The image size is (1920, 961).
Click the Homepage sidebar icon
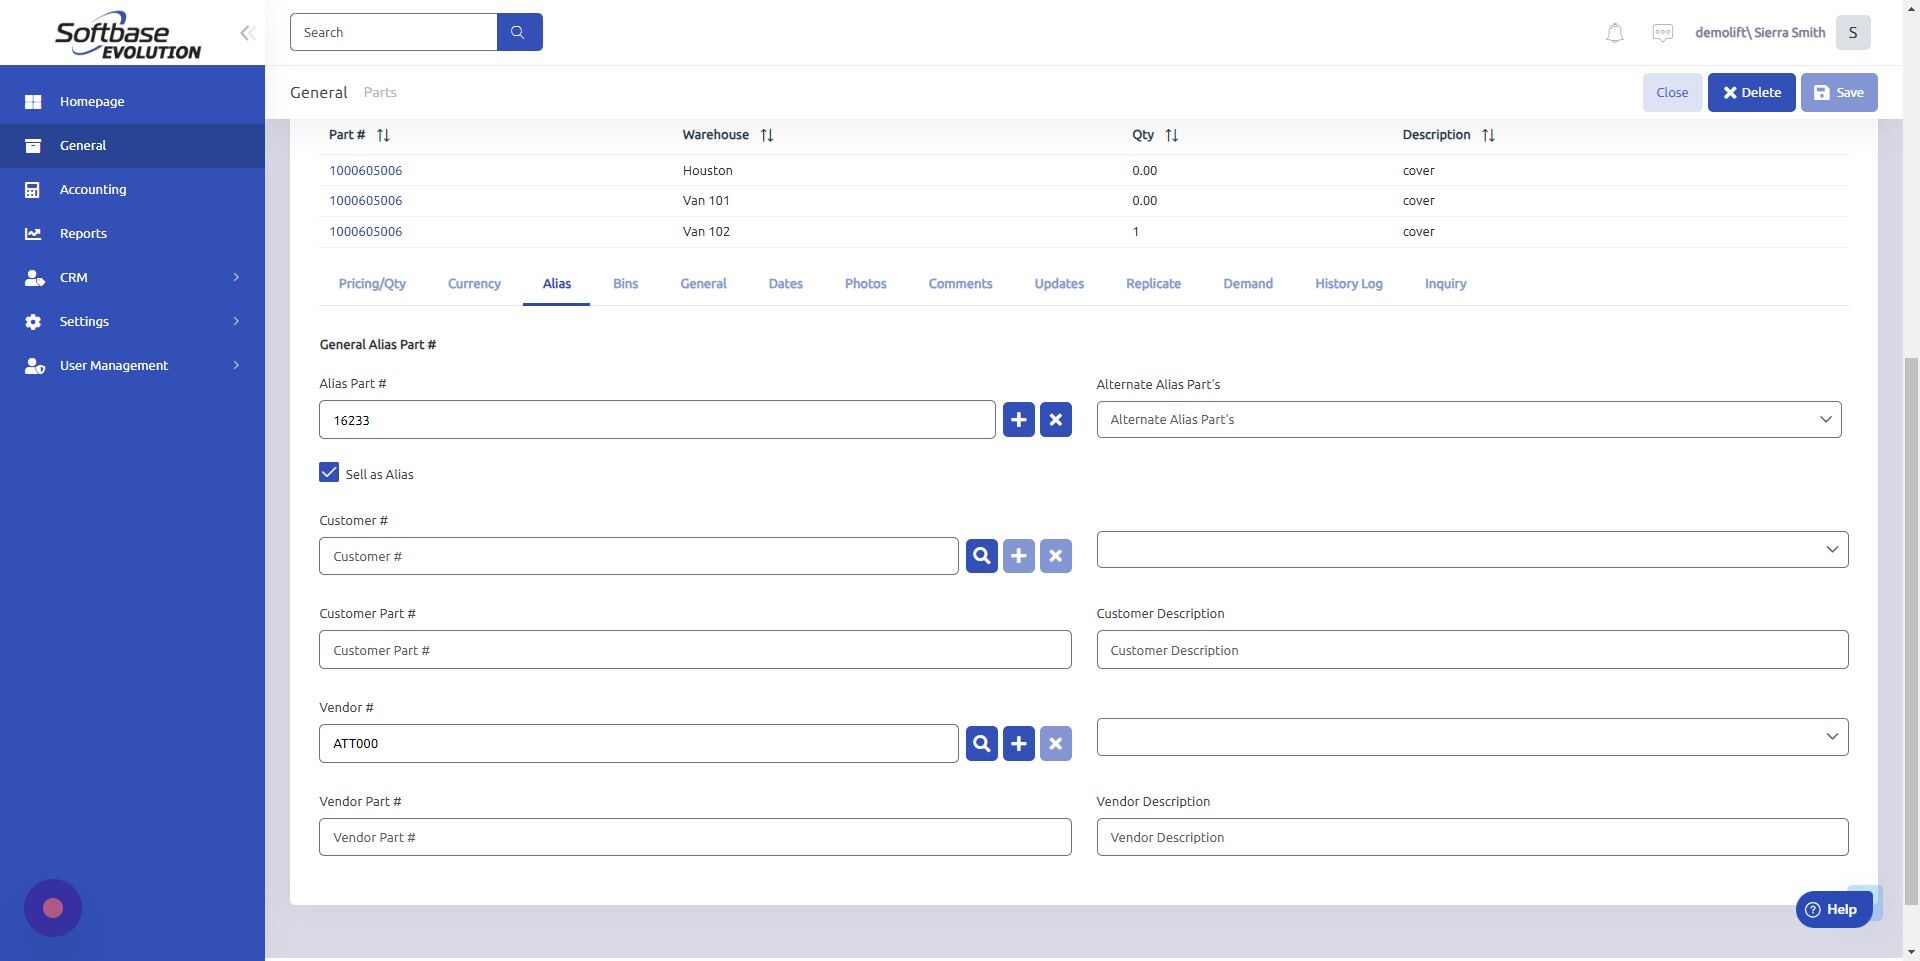pyautogui.click(x=33, y=101)
